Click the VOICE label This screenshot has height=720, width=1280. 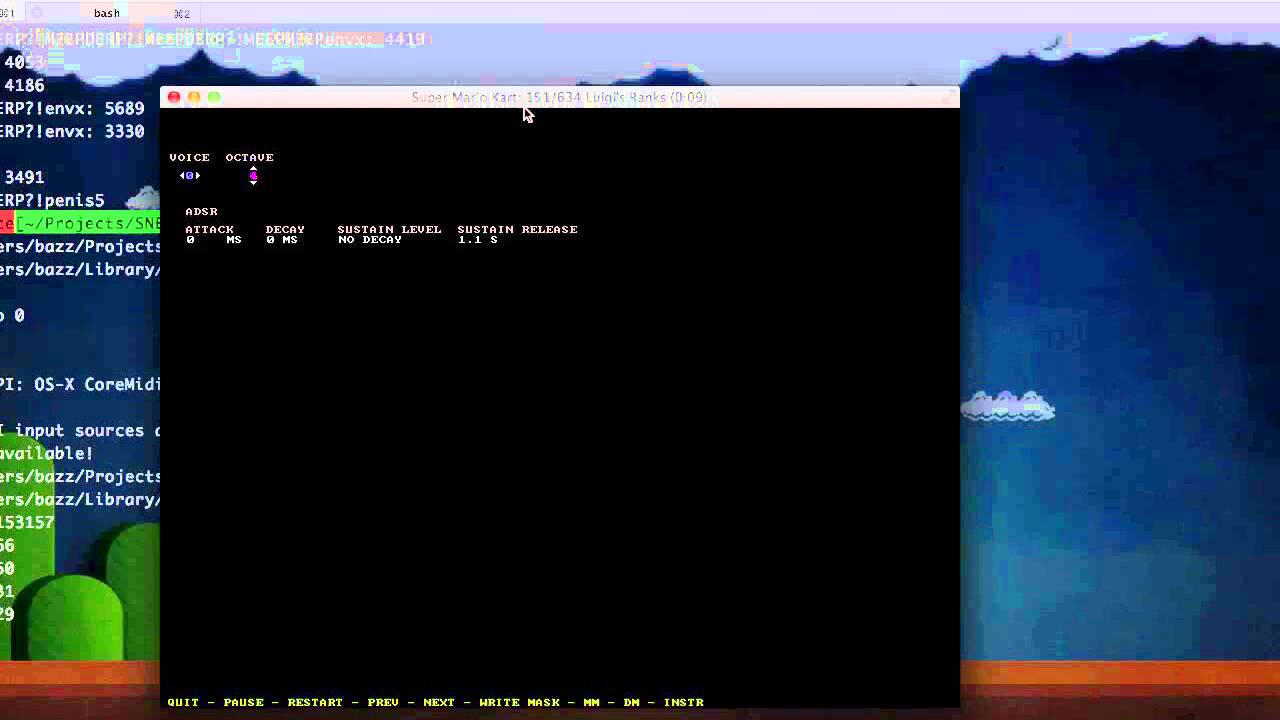coord(189,157)
